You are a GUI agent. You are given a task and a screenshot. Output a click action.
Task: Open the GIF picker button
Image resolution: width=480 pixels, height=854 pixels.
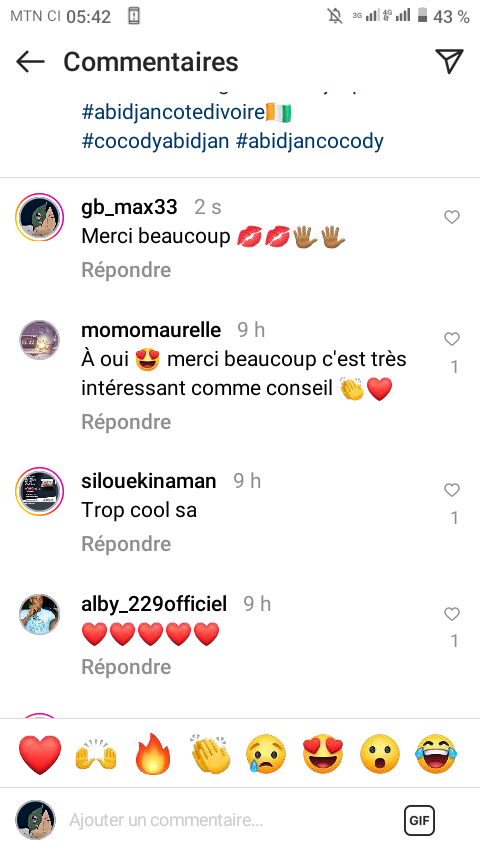pos(419,820)
